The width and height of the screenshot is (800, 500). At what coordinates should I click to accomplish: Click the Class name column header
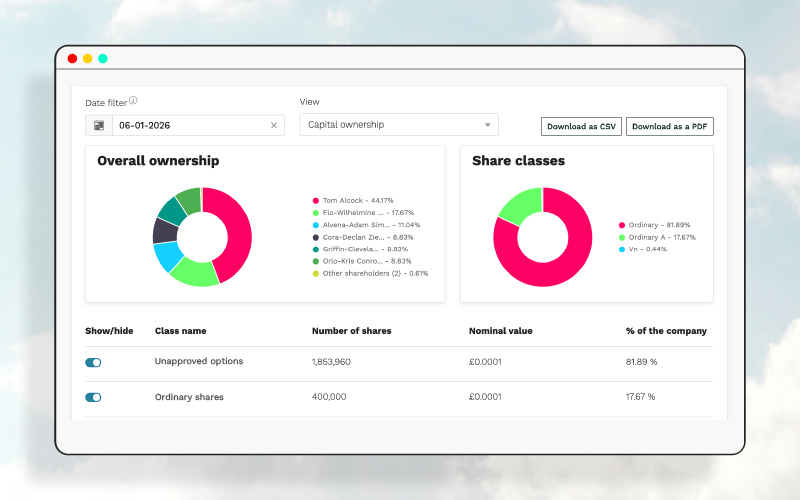point(181,331)
